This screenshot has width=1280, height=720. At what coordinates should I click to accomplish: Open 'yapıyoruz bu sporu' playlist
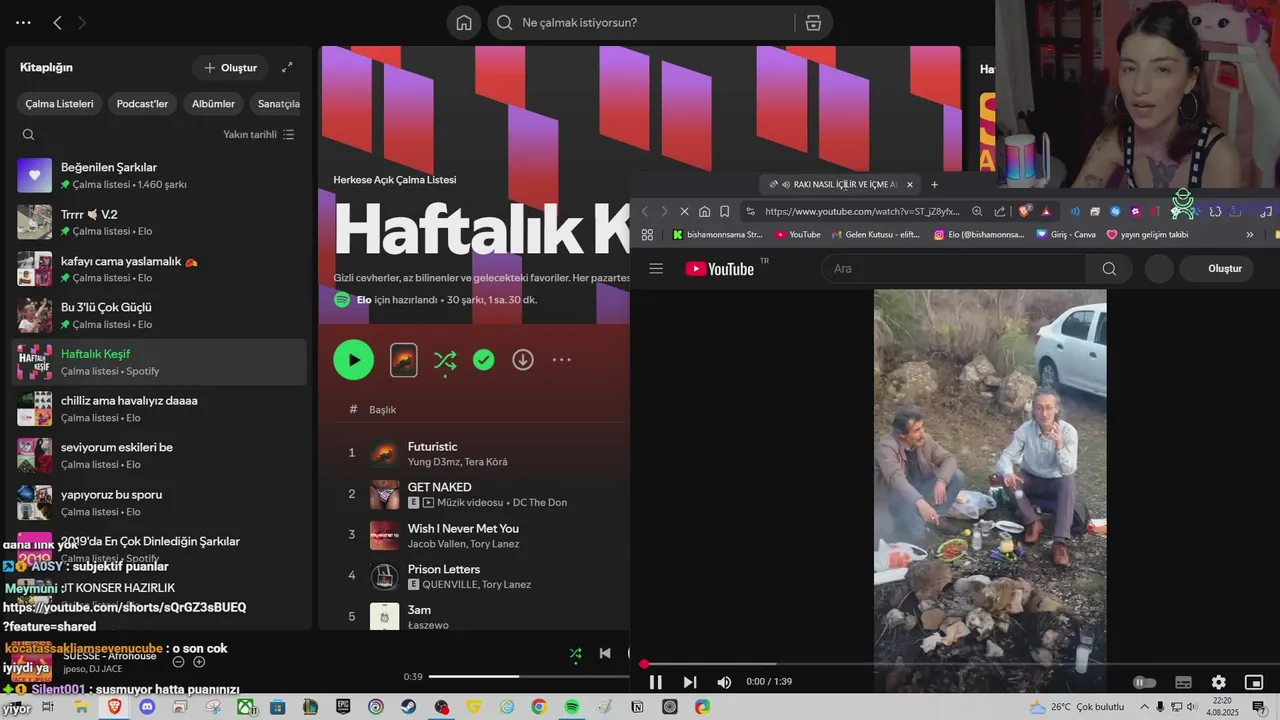(159, 502)
